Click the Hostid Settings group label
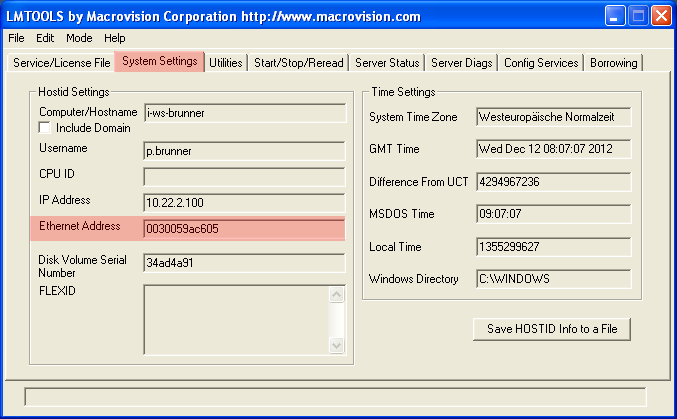Image resolution: width=677 pixels, height=419 pixels. 73,92
